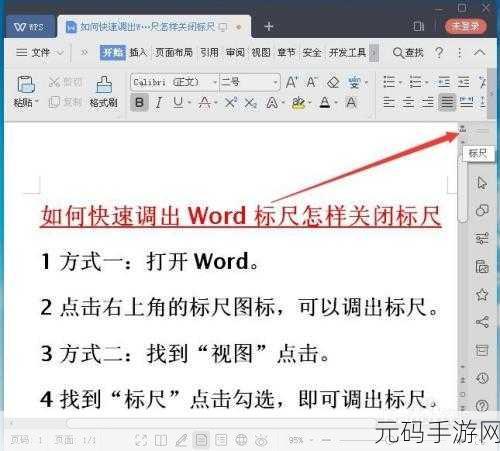Open the Paste options arrow
500x451 pixels.
(37, 101)
